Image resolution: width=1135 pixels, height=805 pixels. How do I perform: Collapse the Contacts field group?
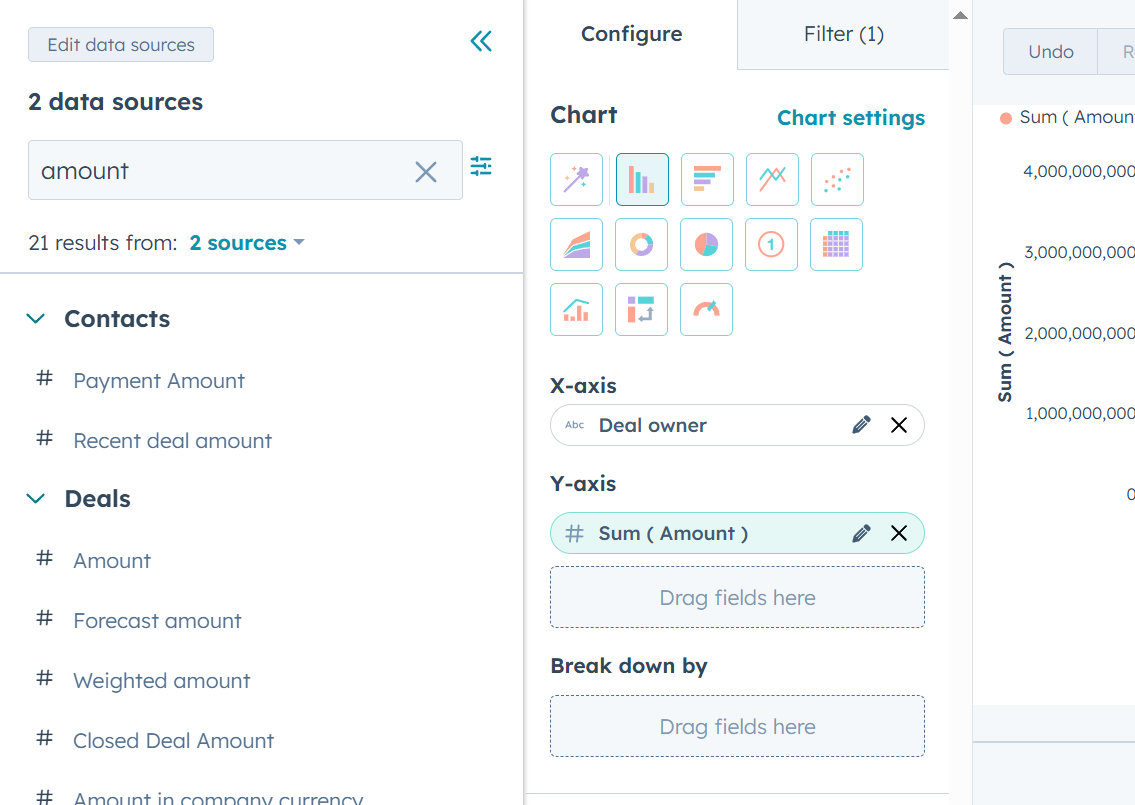click(x=35, y=319)
